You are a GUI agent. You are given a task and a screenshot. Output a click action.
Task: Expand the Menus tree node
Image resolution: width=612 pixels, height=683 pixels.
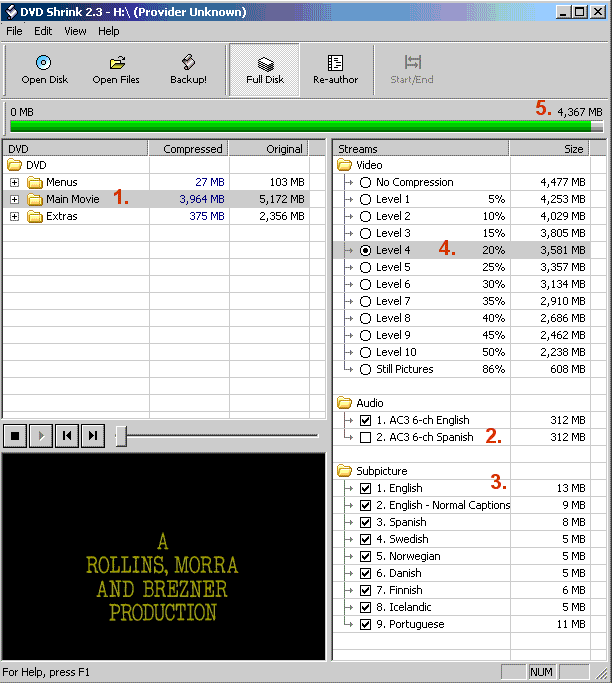point(14,182)
